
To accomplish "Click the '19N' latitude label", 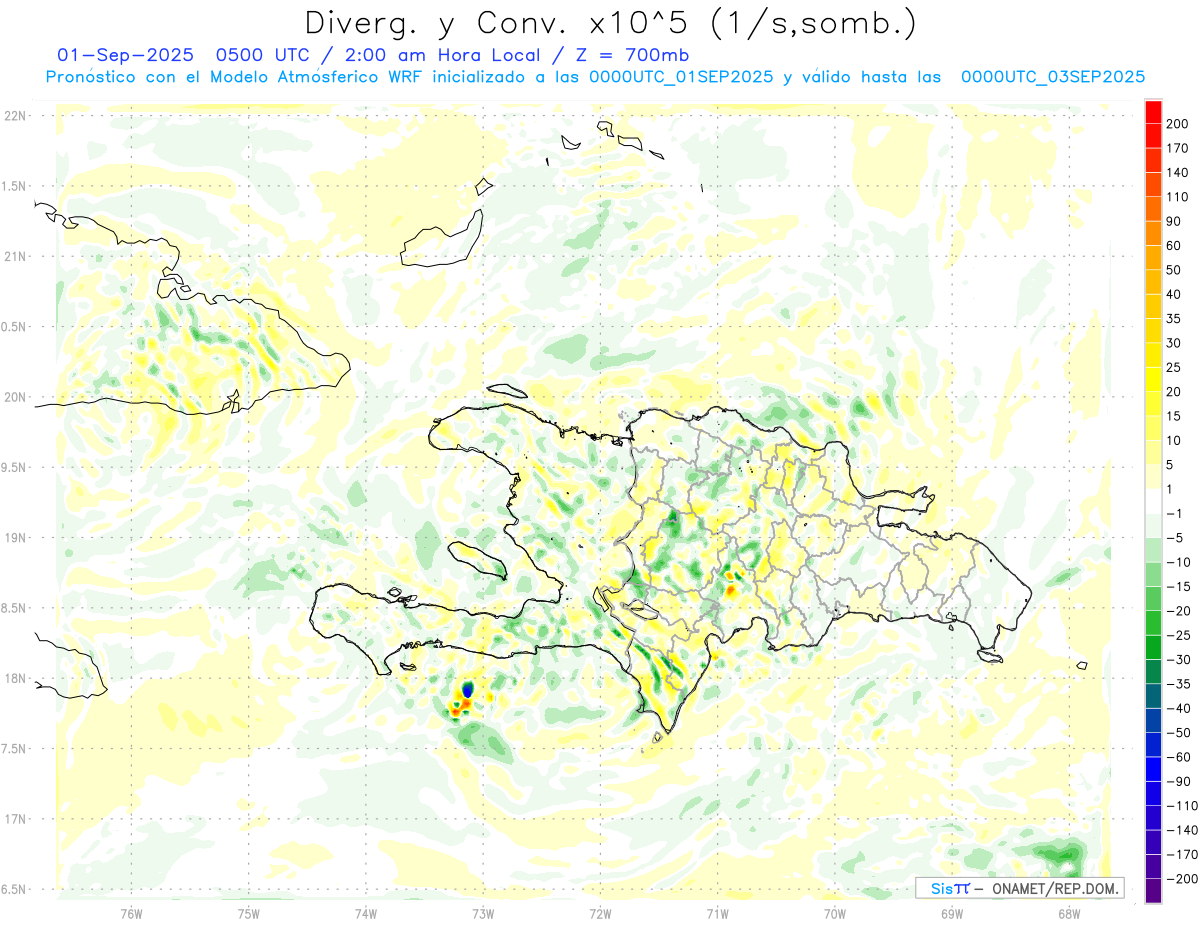I will pyautogui.click(x=15, y=538).
